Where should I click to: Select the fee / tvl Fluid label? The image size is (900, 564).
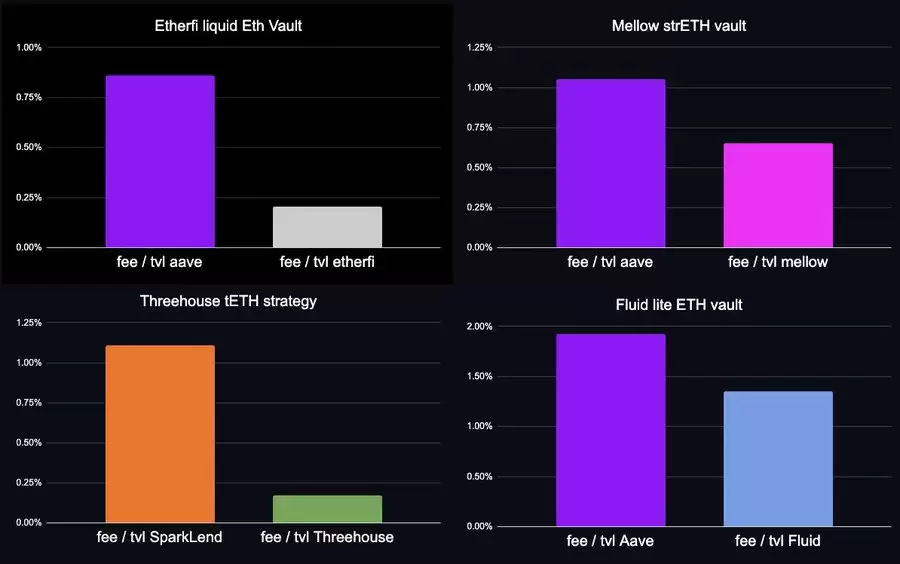[778, 540]
